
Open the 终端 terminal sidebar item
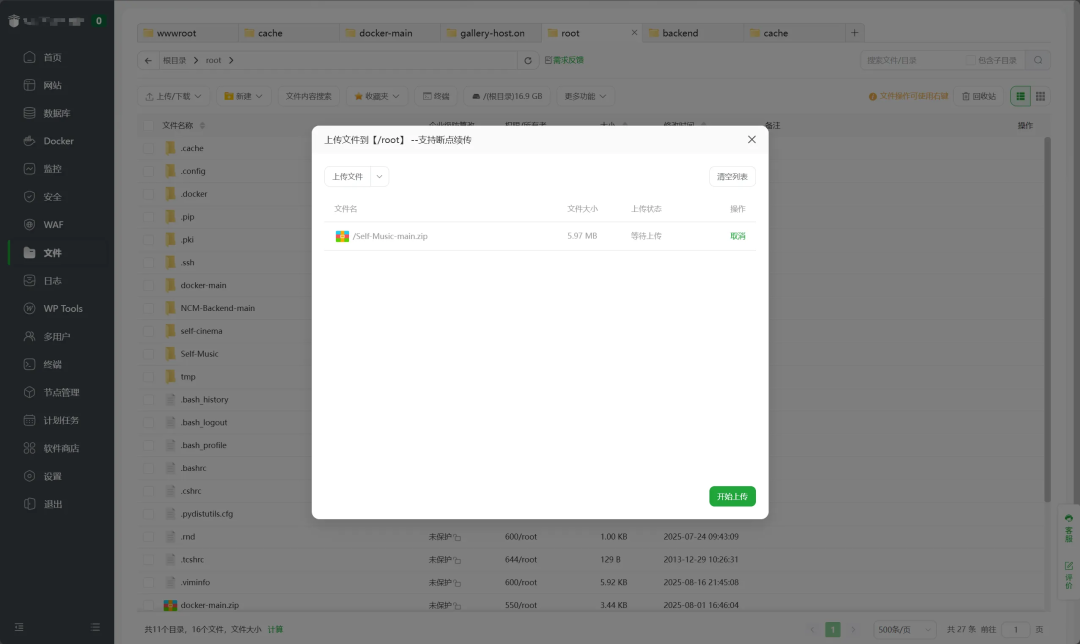click(52, 364)
